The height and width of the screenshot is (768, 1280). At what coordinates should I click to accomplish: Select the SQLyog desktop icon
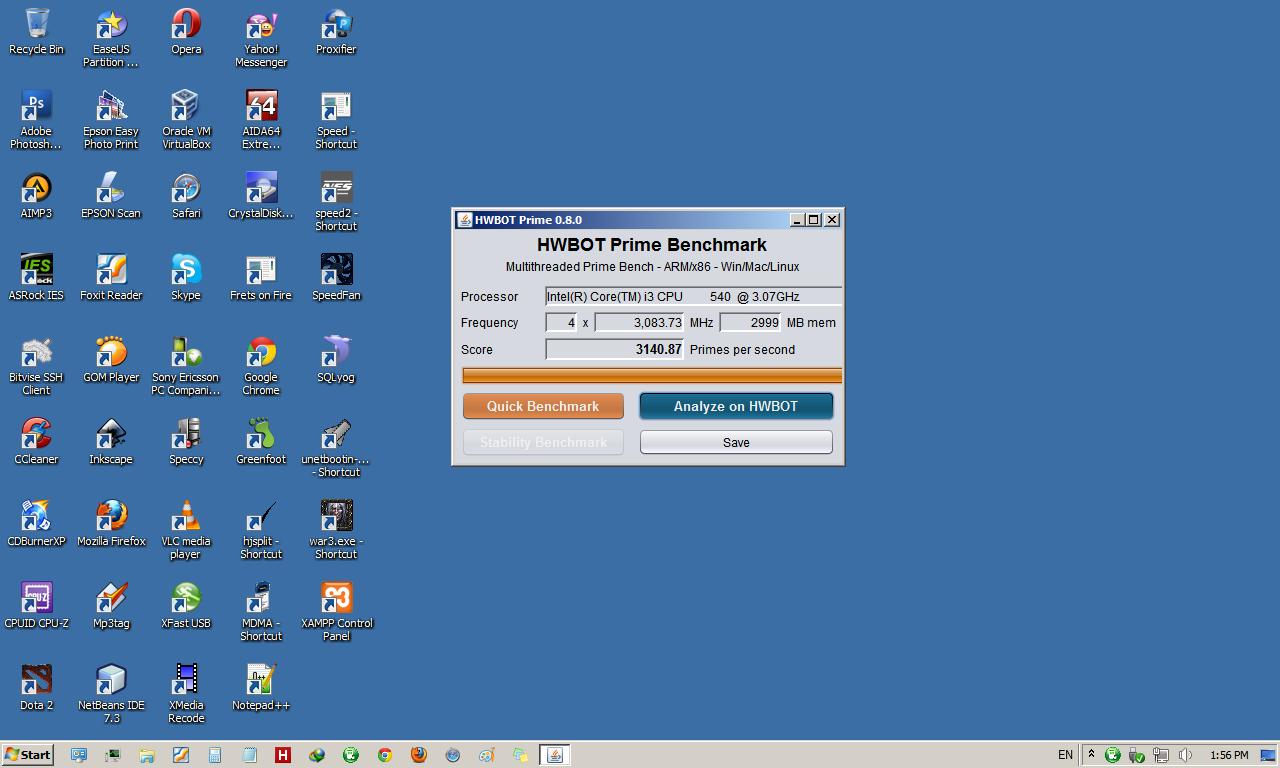[x=336, y=359]
